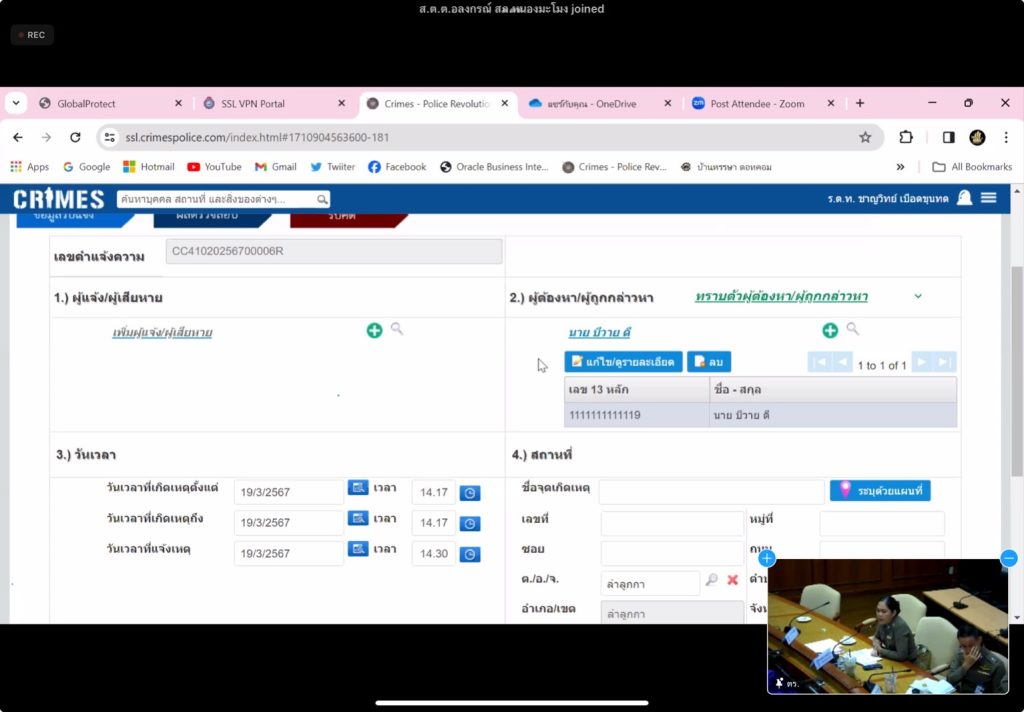Click search icon beside ต./อ./จ. field
Screen dimensions: 1024x712
pos(711,580)
